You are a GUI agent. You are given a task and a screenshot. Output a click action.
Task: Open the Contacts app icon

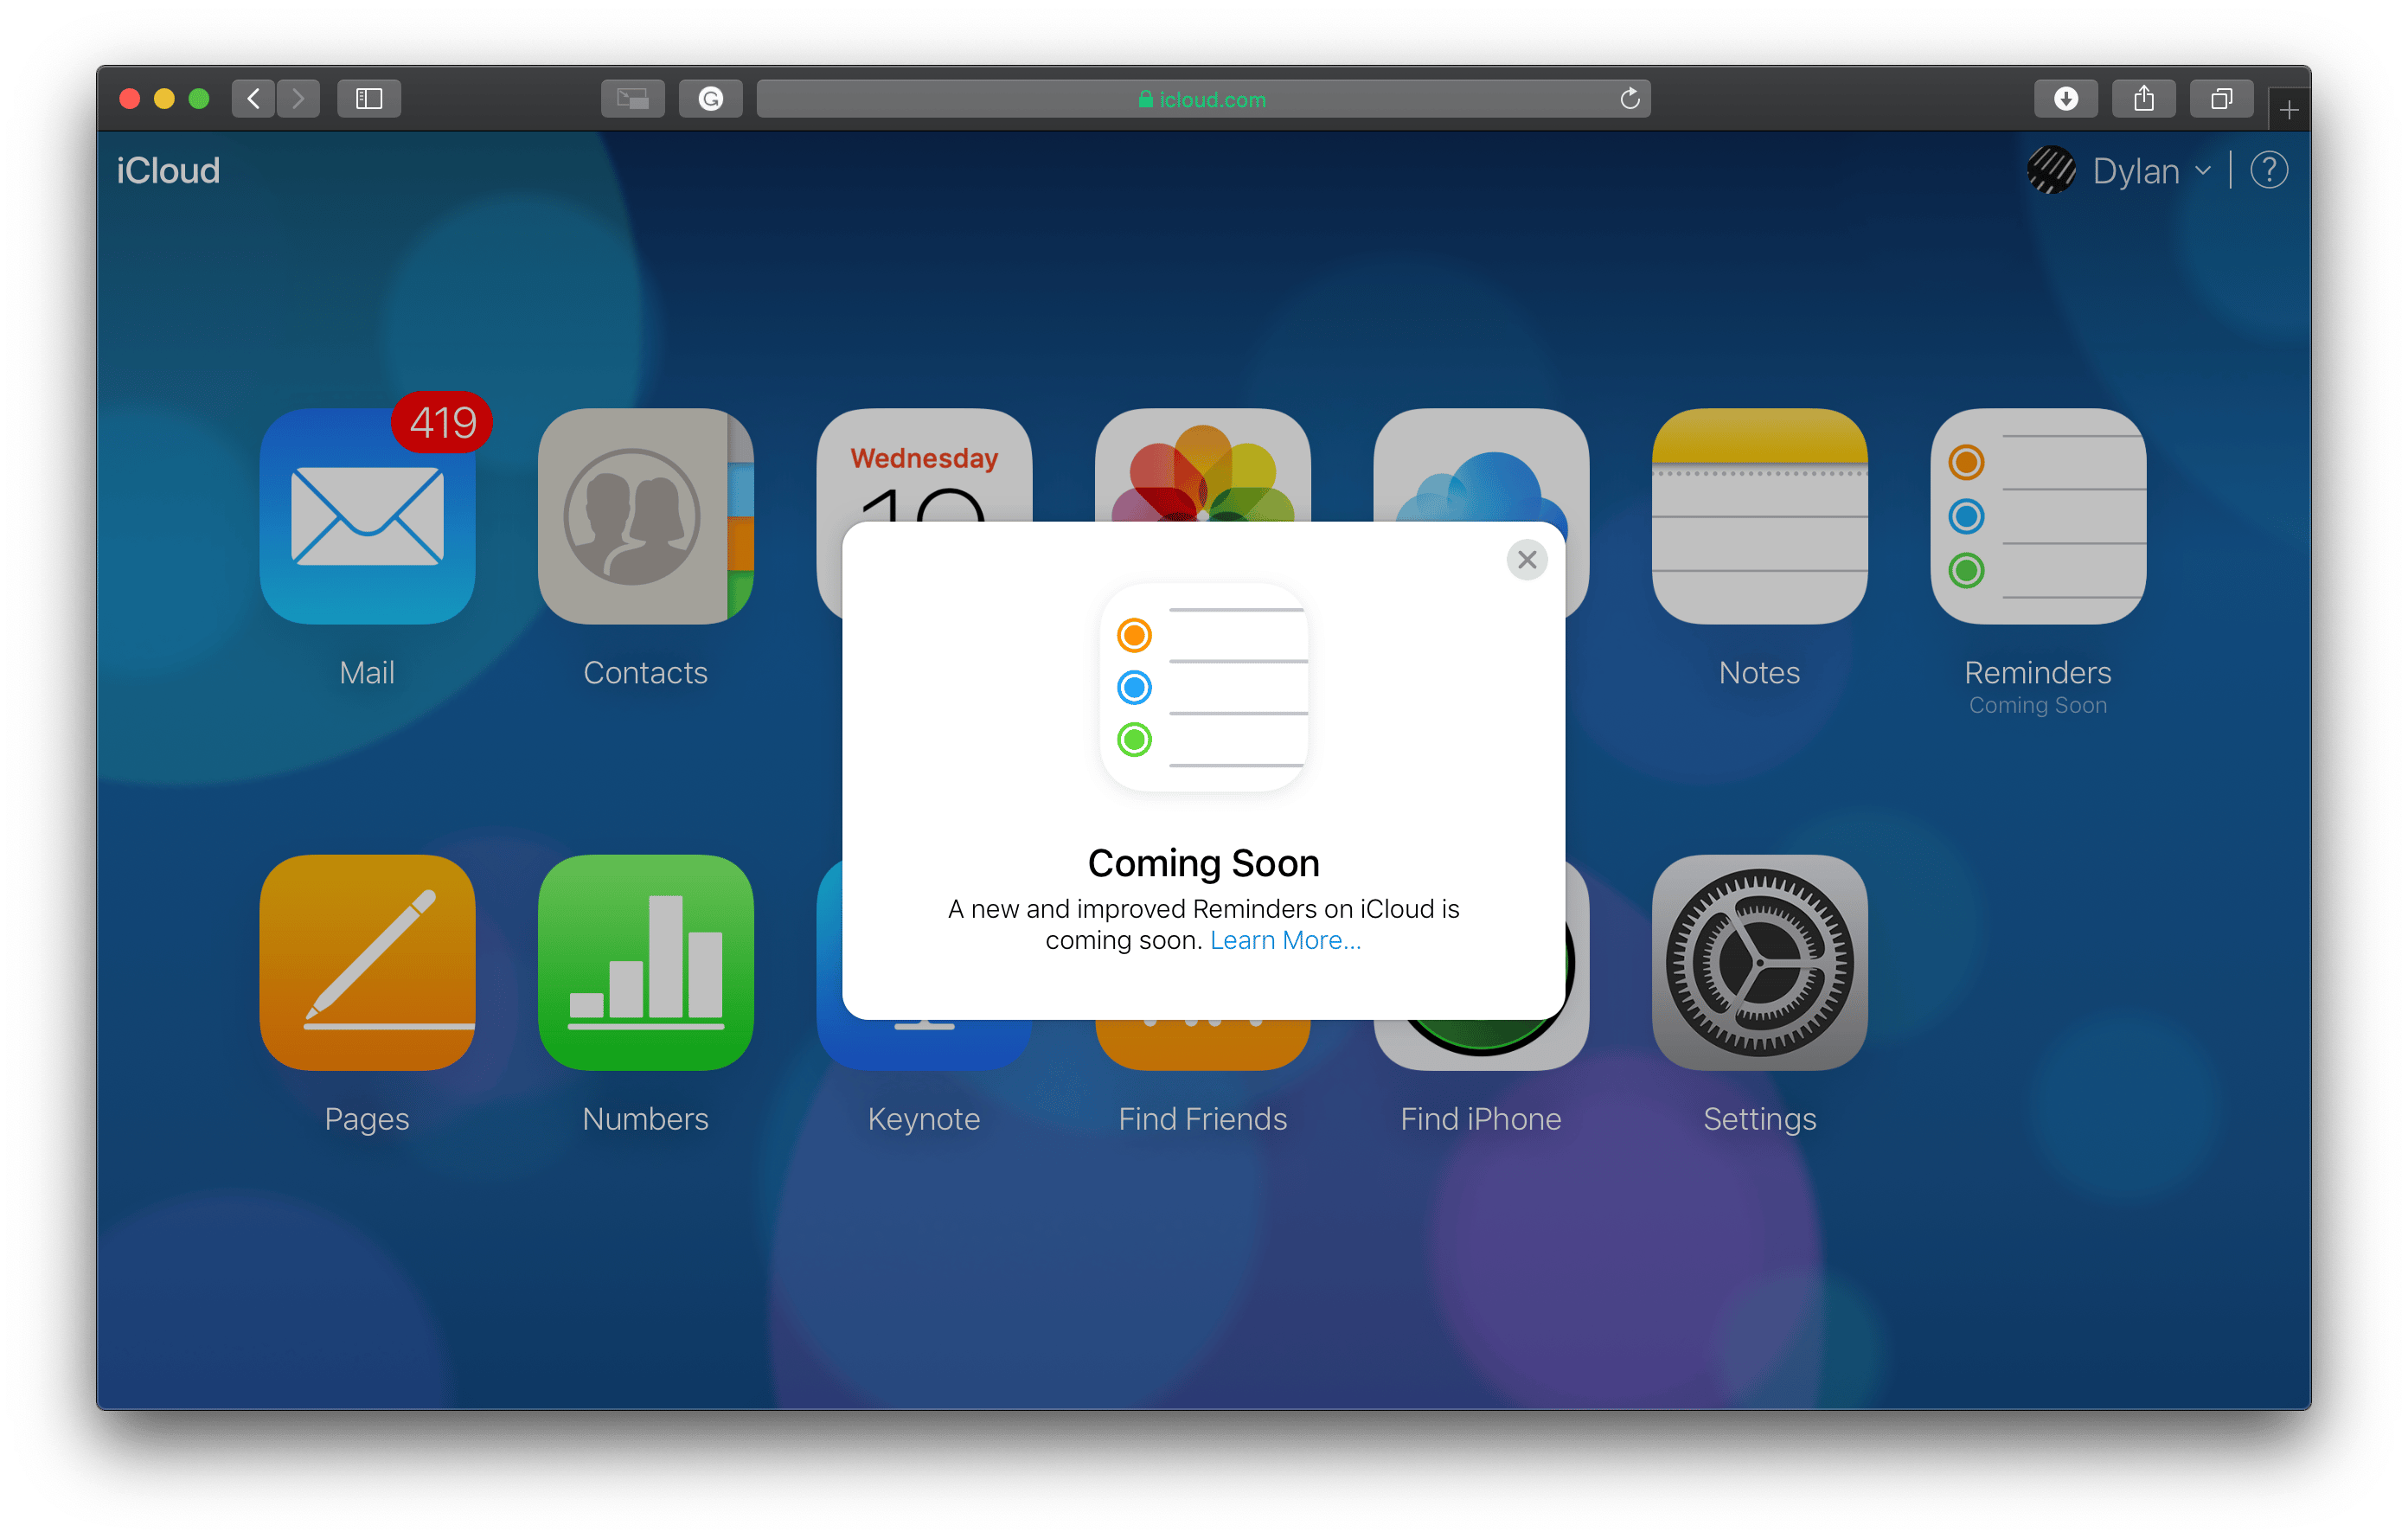[x=645, y=516]
